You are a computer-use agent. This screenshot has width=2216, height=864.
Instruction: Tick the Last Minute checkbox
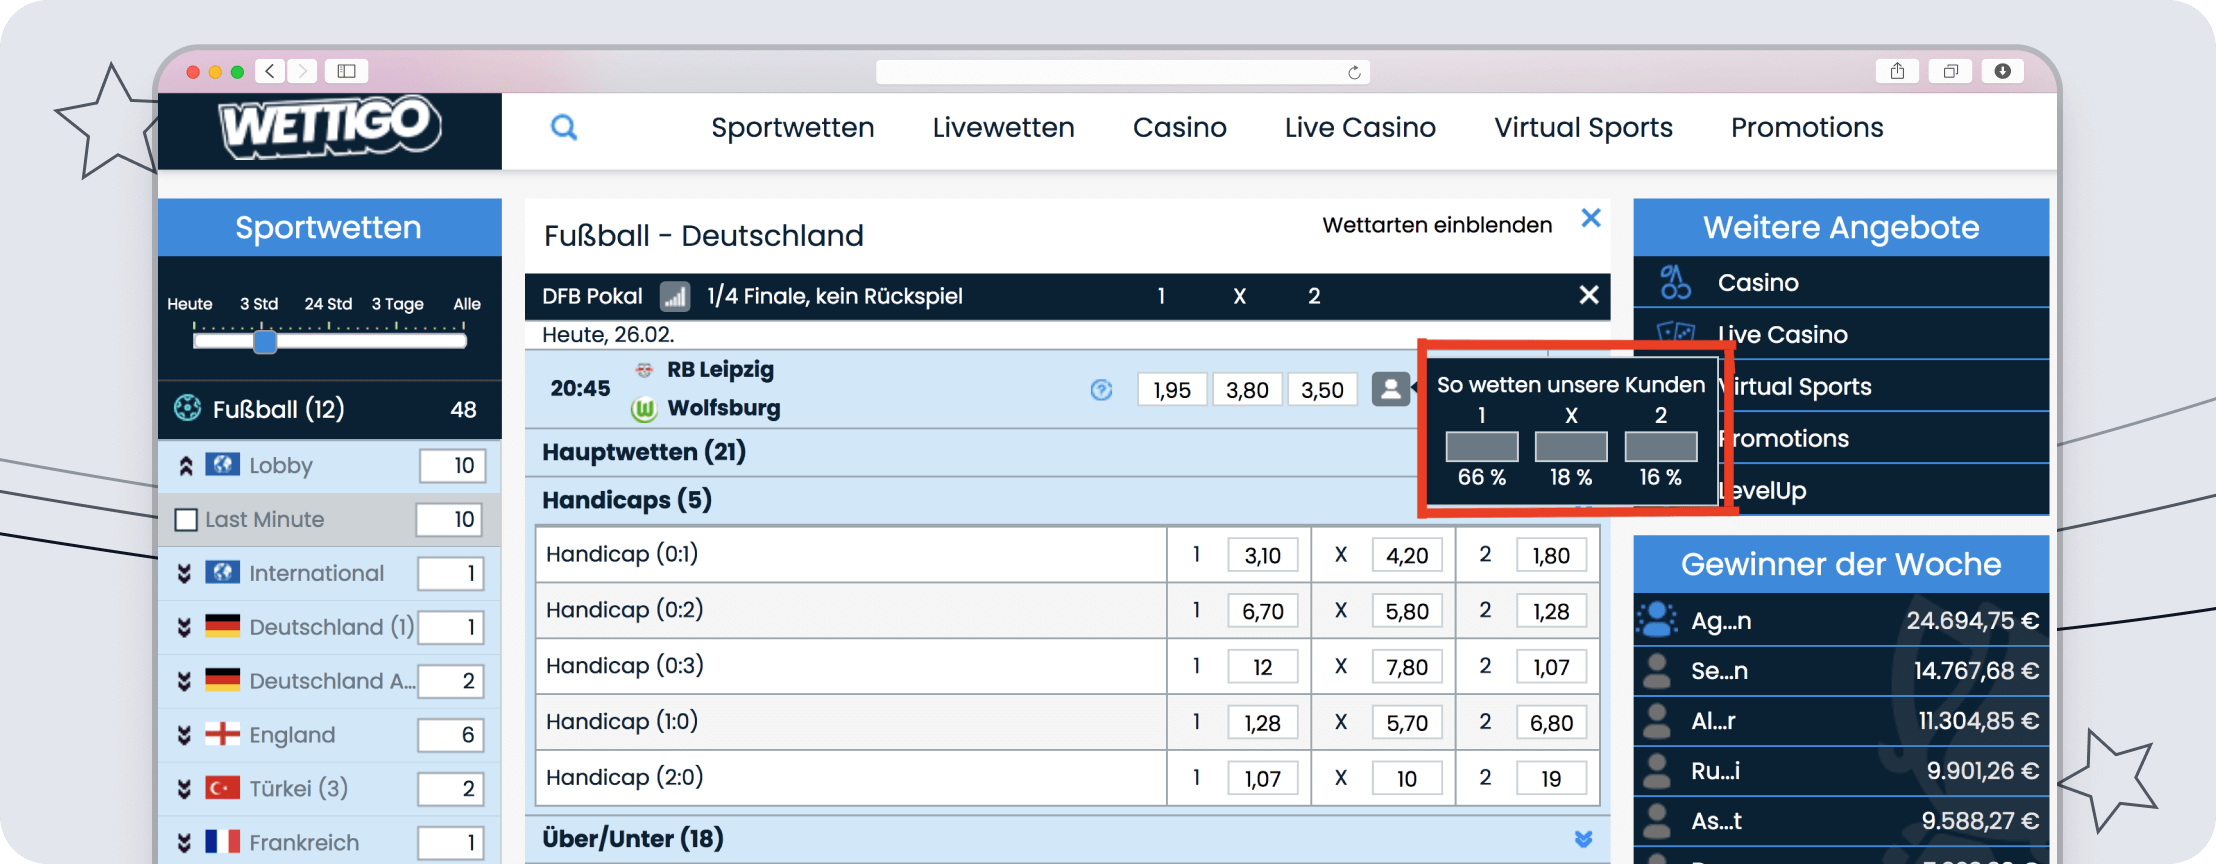[186, 520]
